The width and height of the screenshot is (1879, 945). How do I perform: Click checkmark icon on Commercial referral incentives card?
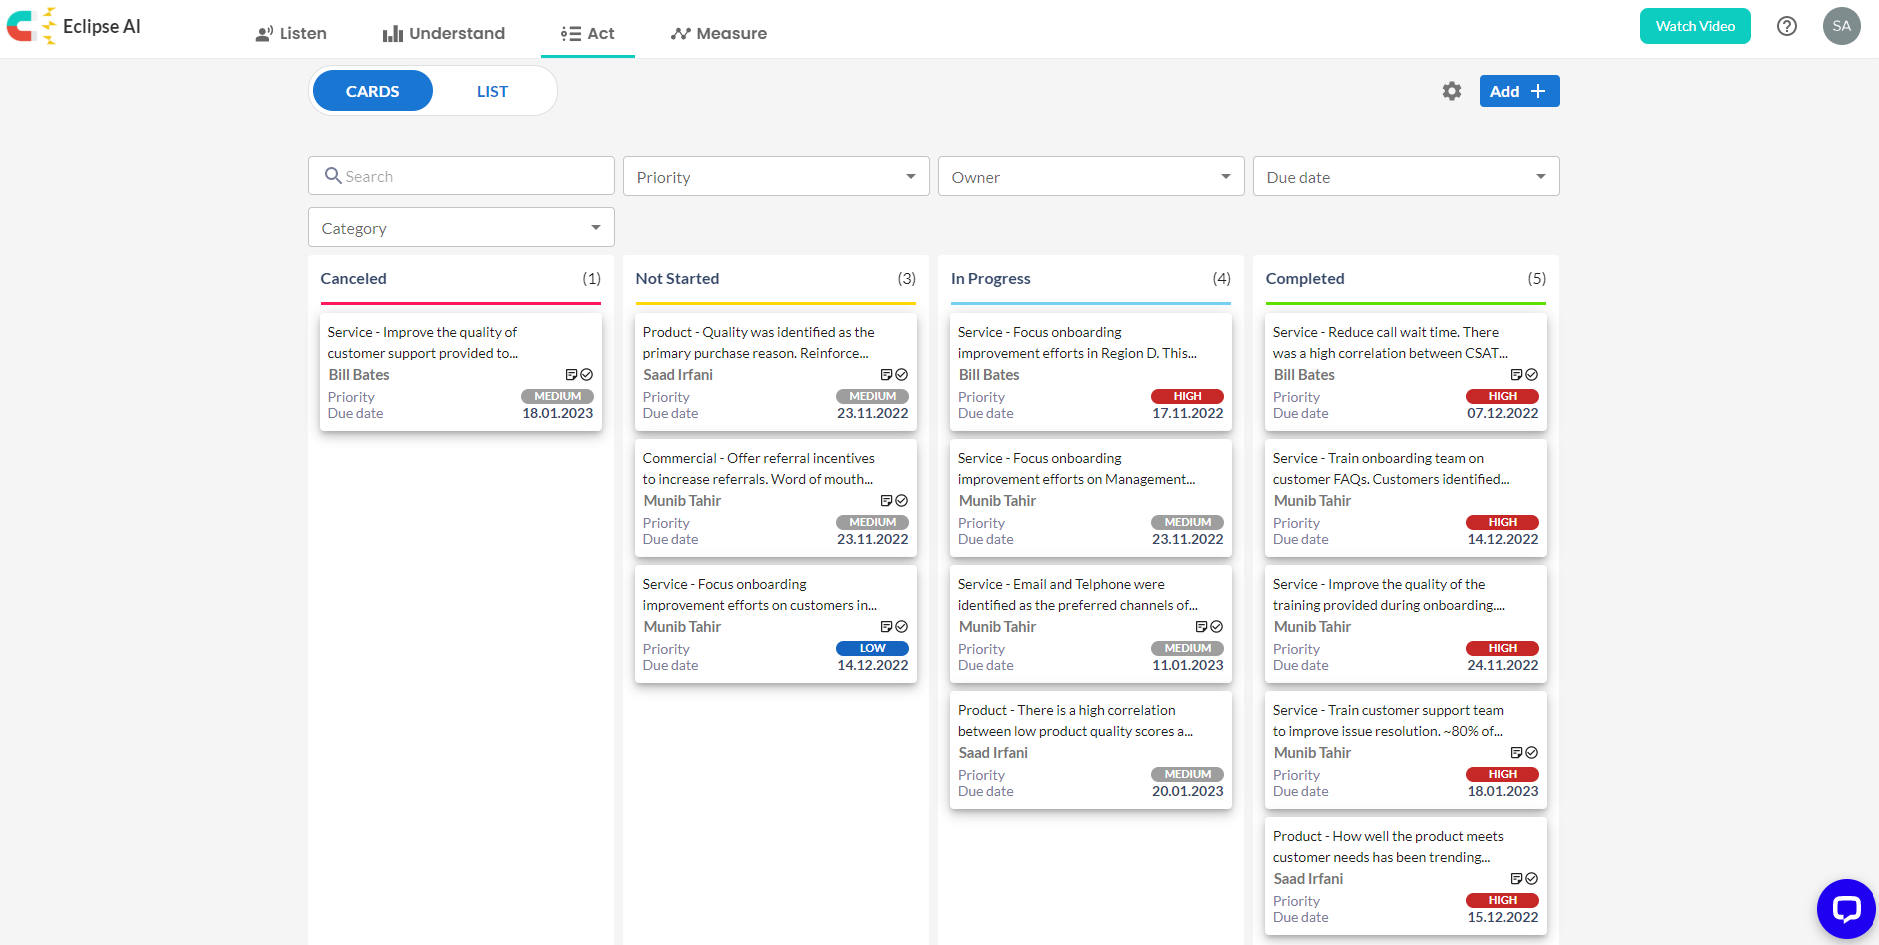pyautogui.click(x=902, y=501)
